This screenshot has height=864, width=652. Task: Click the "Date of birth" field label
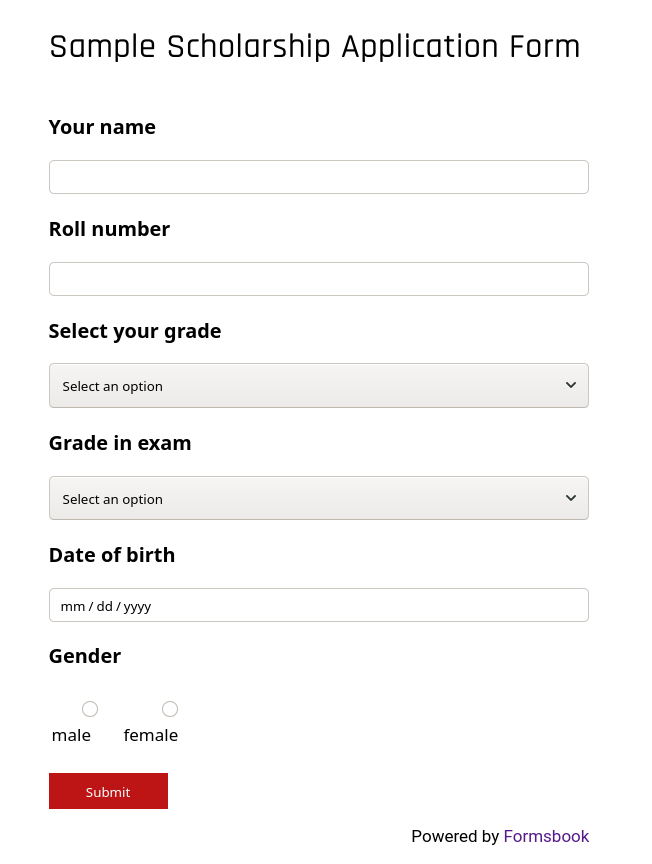pyautogui.click(x=112, y=555)
